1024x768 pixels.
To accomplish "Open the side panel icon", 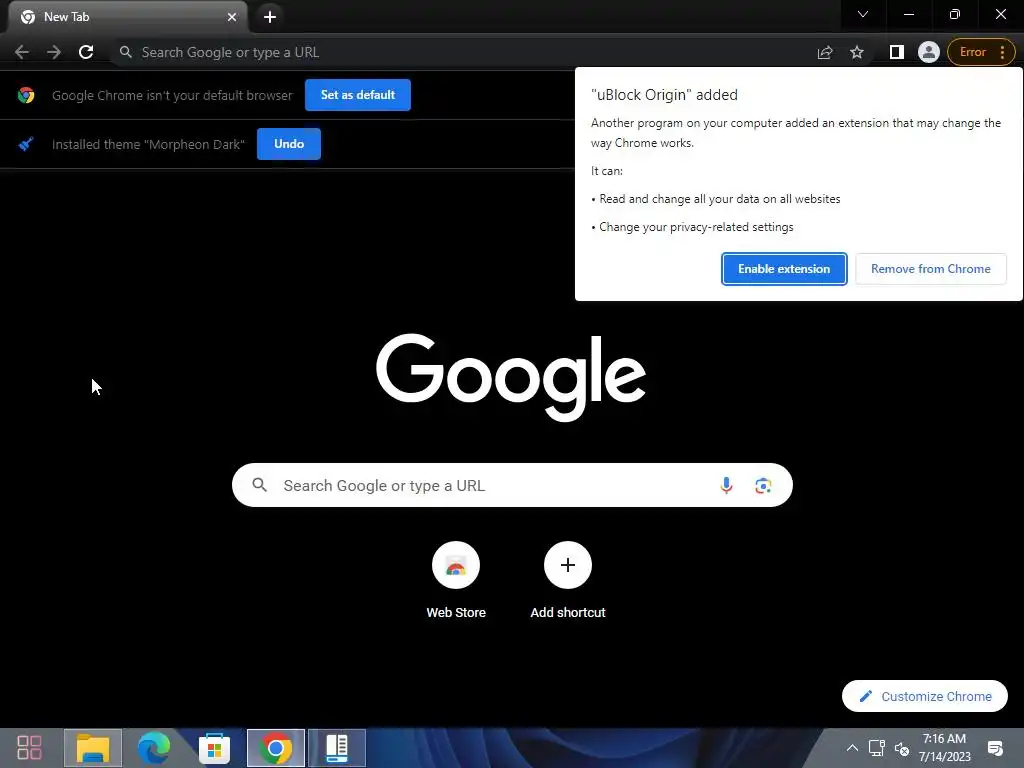I will [897, 52].
